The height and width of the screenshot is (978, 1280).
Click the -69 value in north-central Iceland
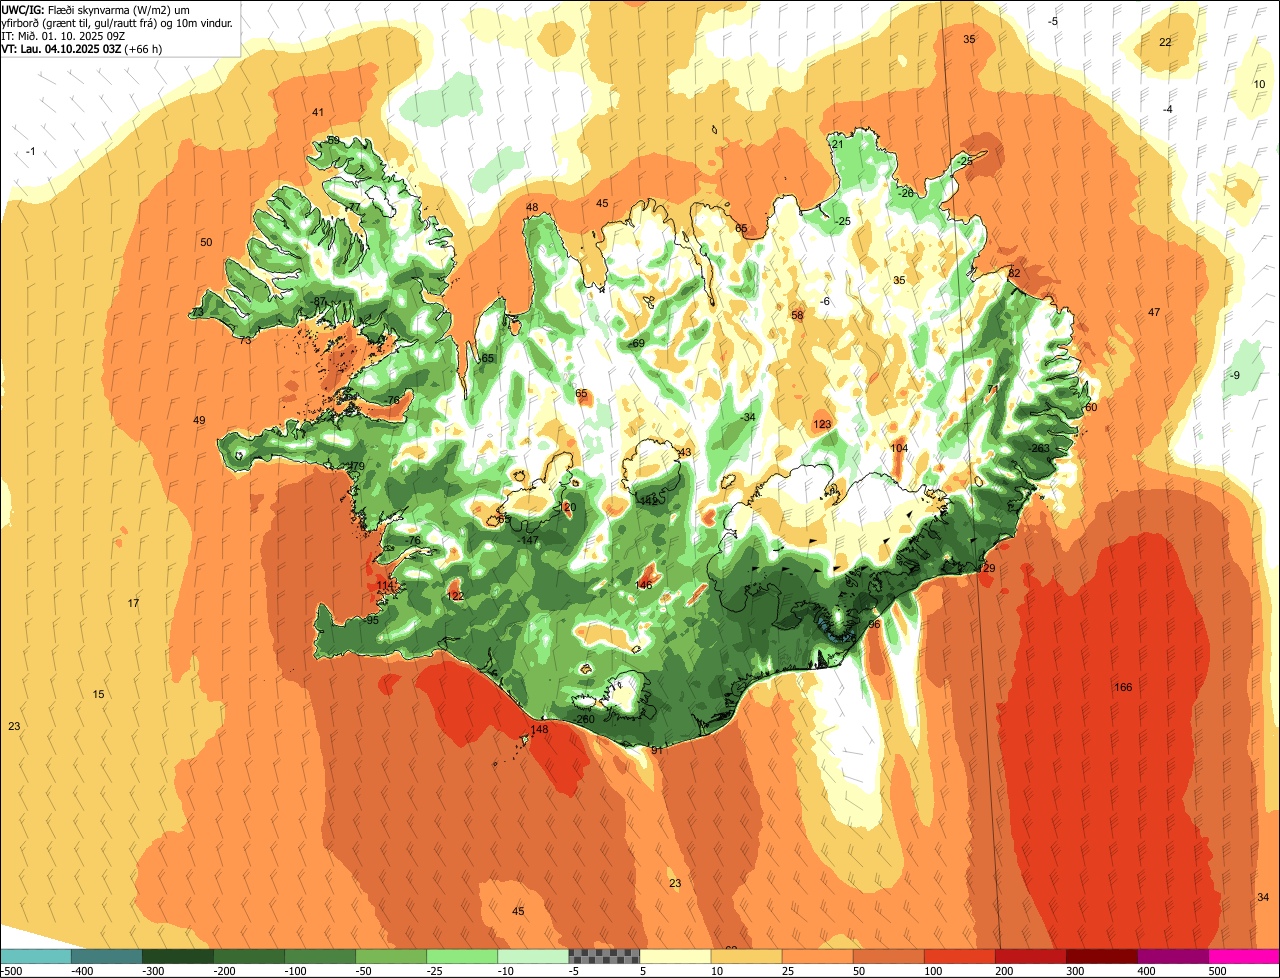click(x=637, y=344)
